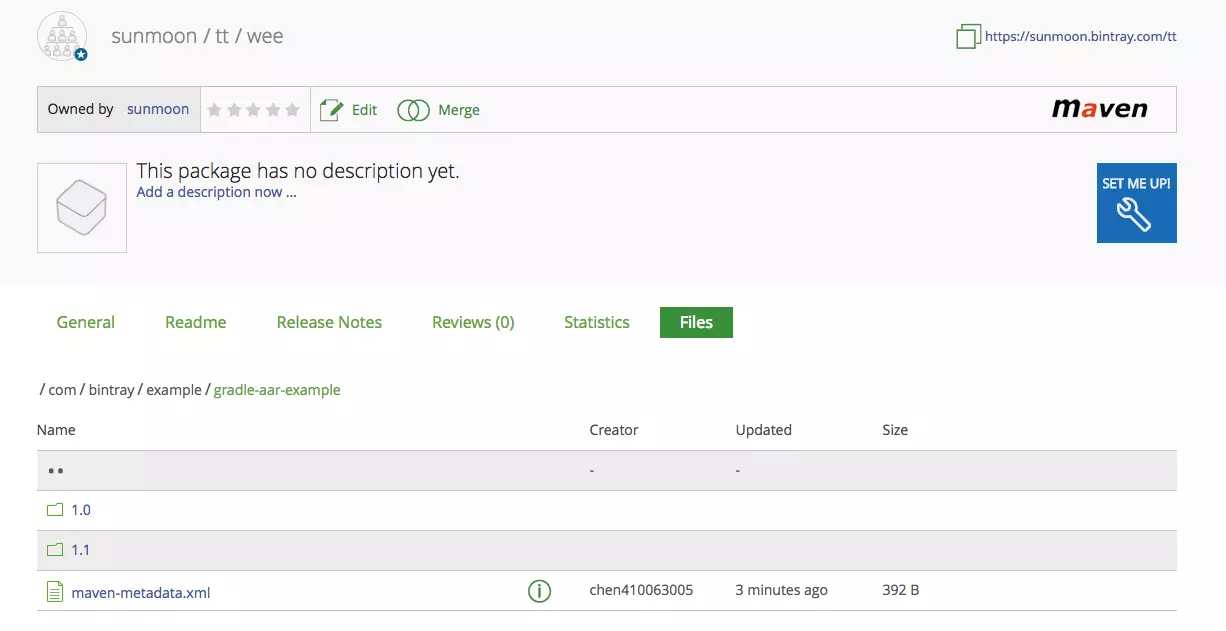This screenshot has height=631, width=1226.
Task: Open the 1.0 version folder
Action: coord(81,510)
